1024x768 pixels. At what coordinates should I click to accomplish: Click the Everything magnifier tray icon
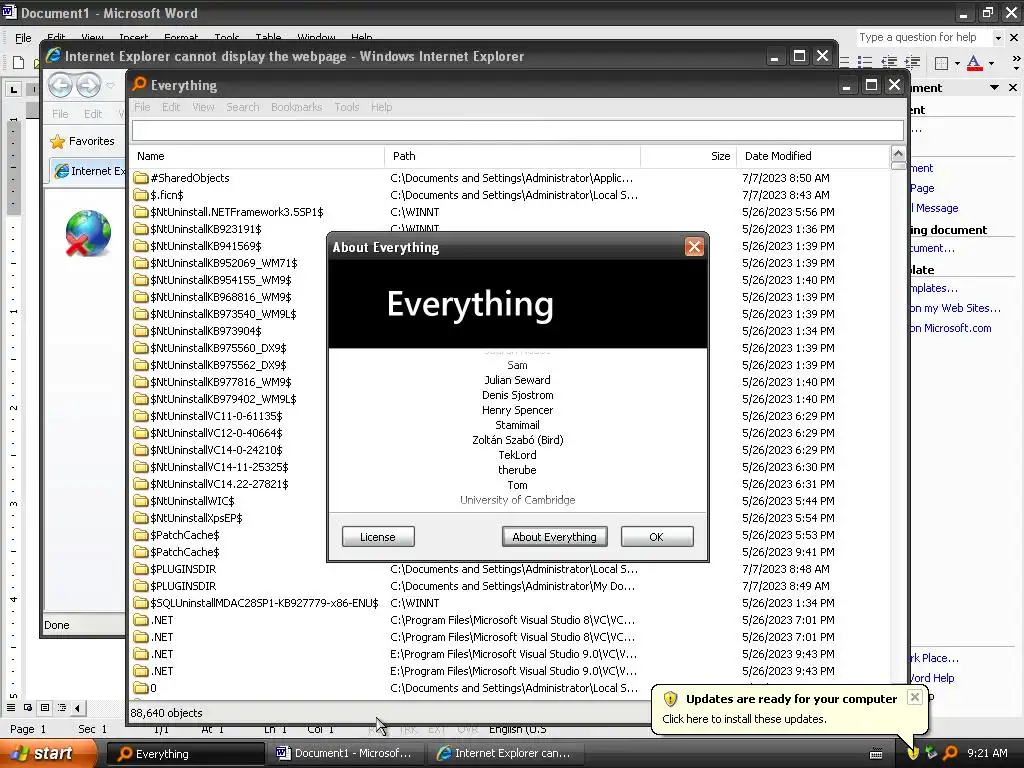[x=950, y=753]
